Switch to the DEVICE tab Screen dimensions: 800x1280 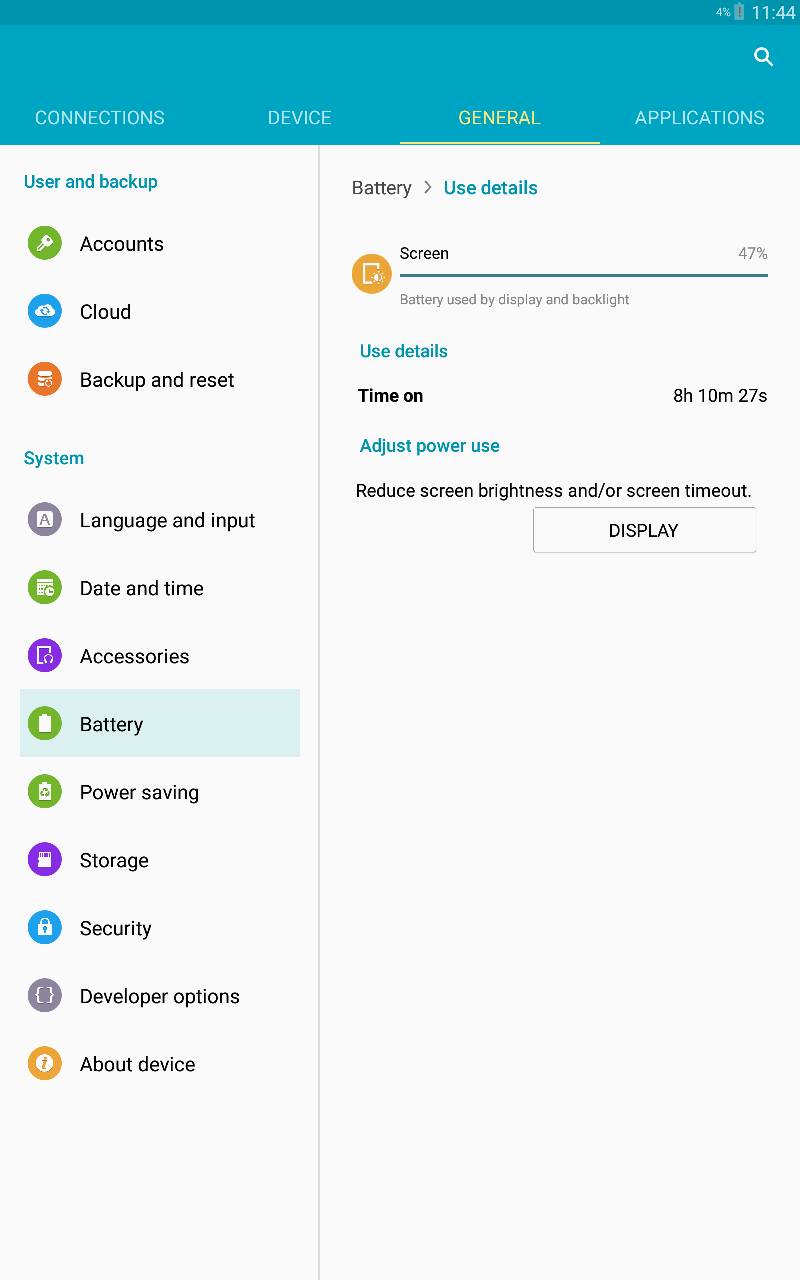[x=300, y=117]
